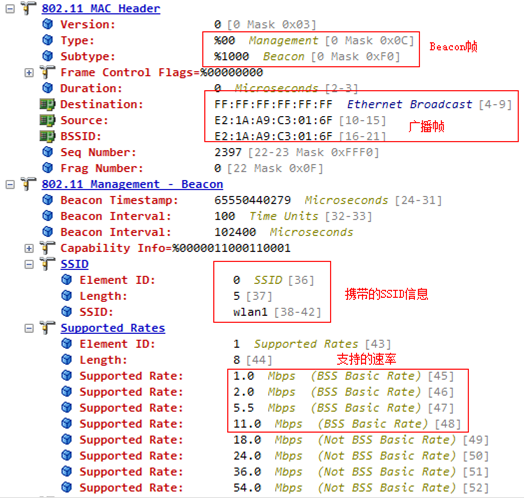The height and width of the screenshot is (499, 526).
Task: Click the cube icon next to SSID Length
Action: tap(67, 296)
